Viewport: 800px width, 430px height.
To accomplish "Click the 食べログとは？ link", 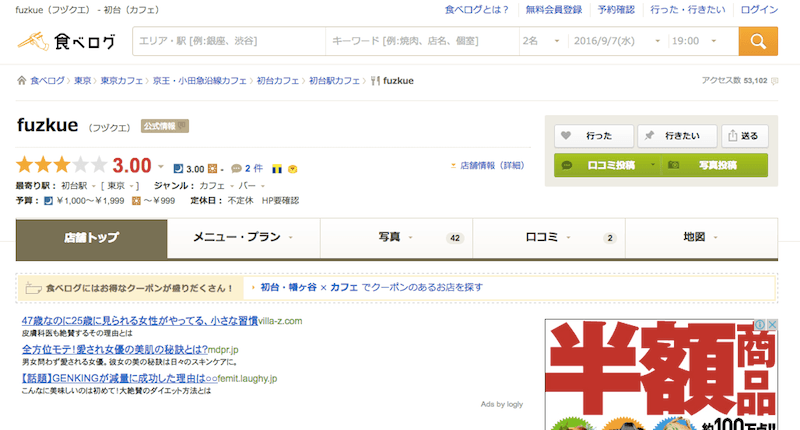I will [x=477, y=10].
